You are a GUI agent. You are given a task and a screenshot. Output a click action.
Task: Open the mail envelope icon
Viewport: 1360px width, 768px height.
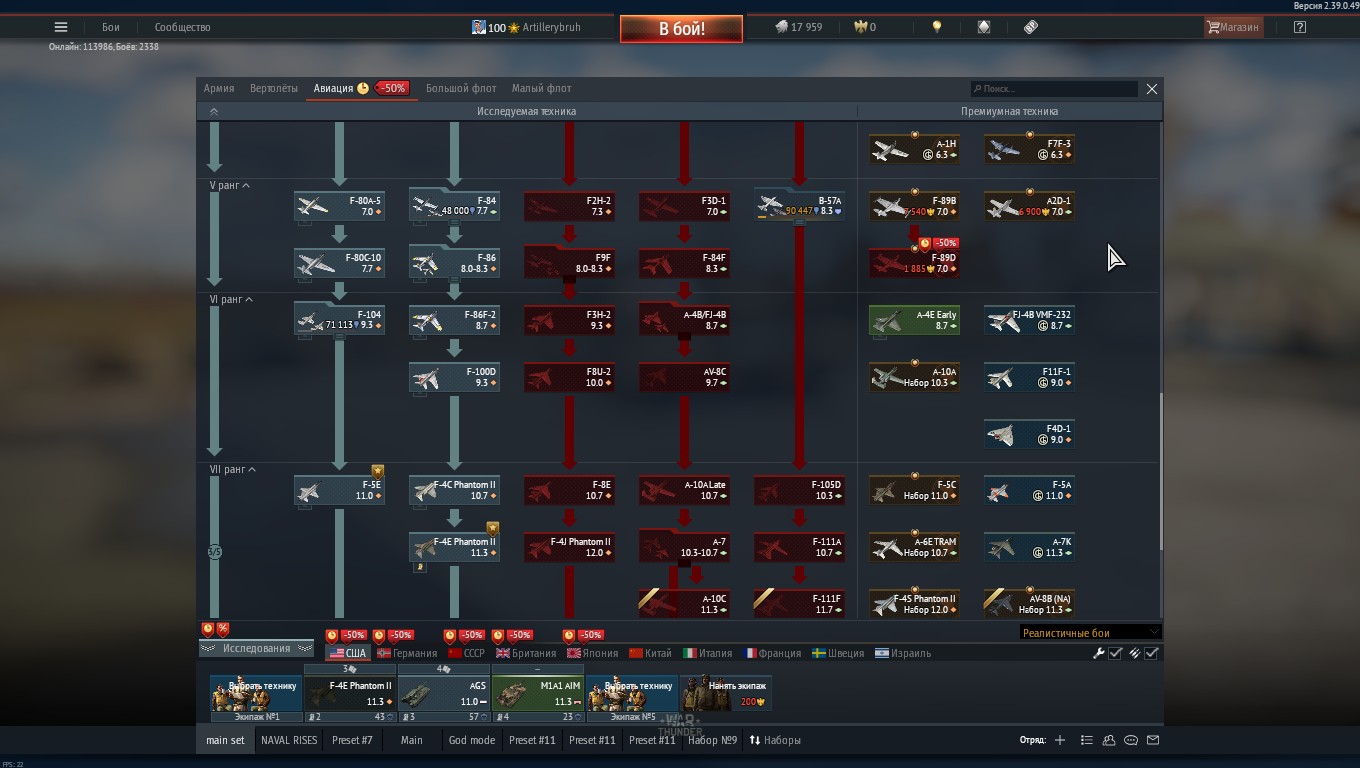click(x=1153, y=740)
